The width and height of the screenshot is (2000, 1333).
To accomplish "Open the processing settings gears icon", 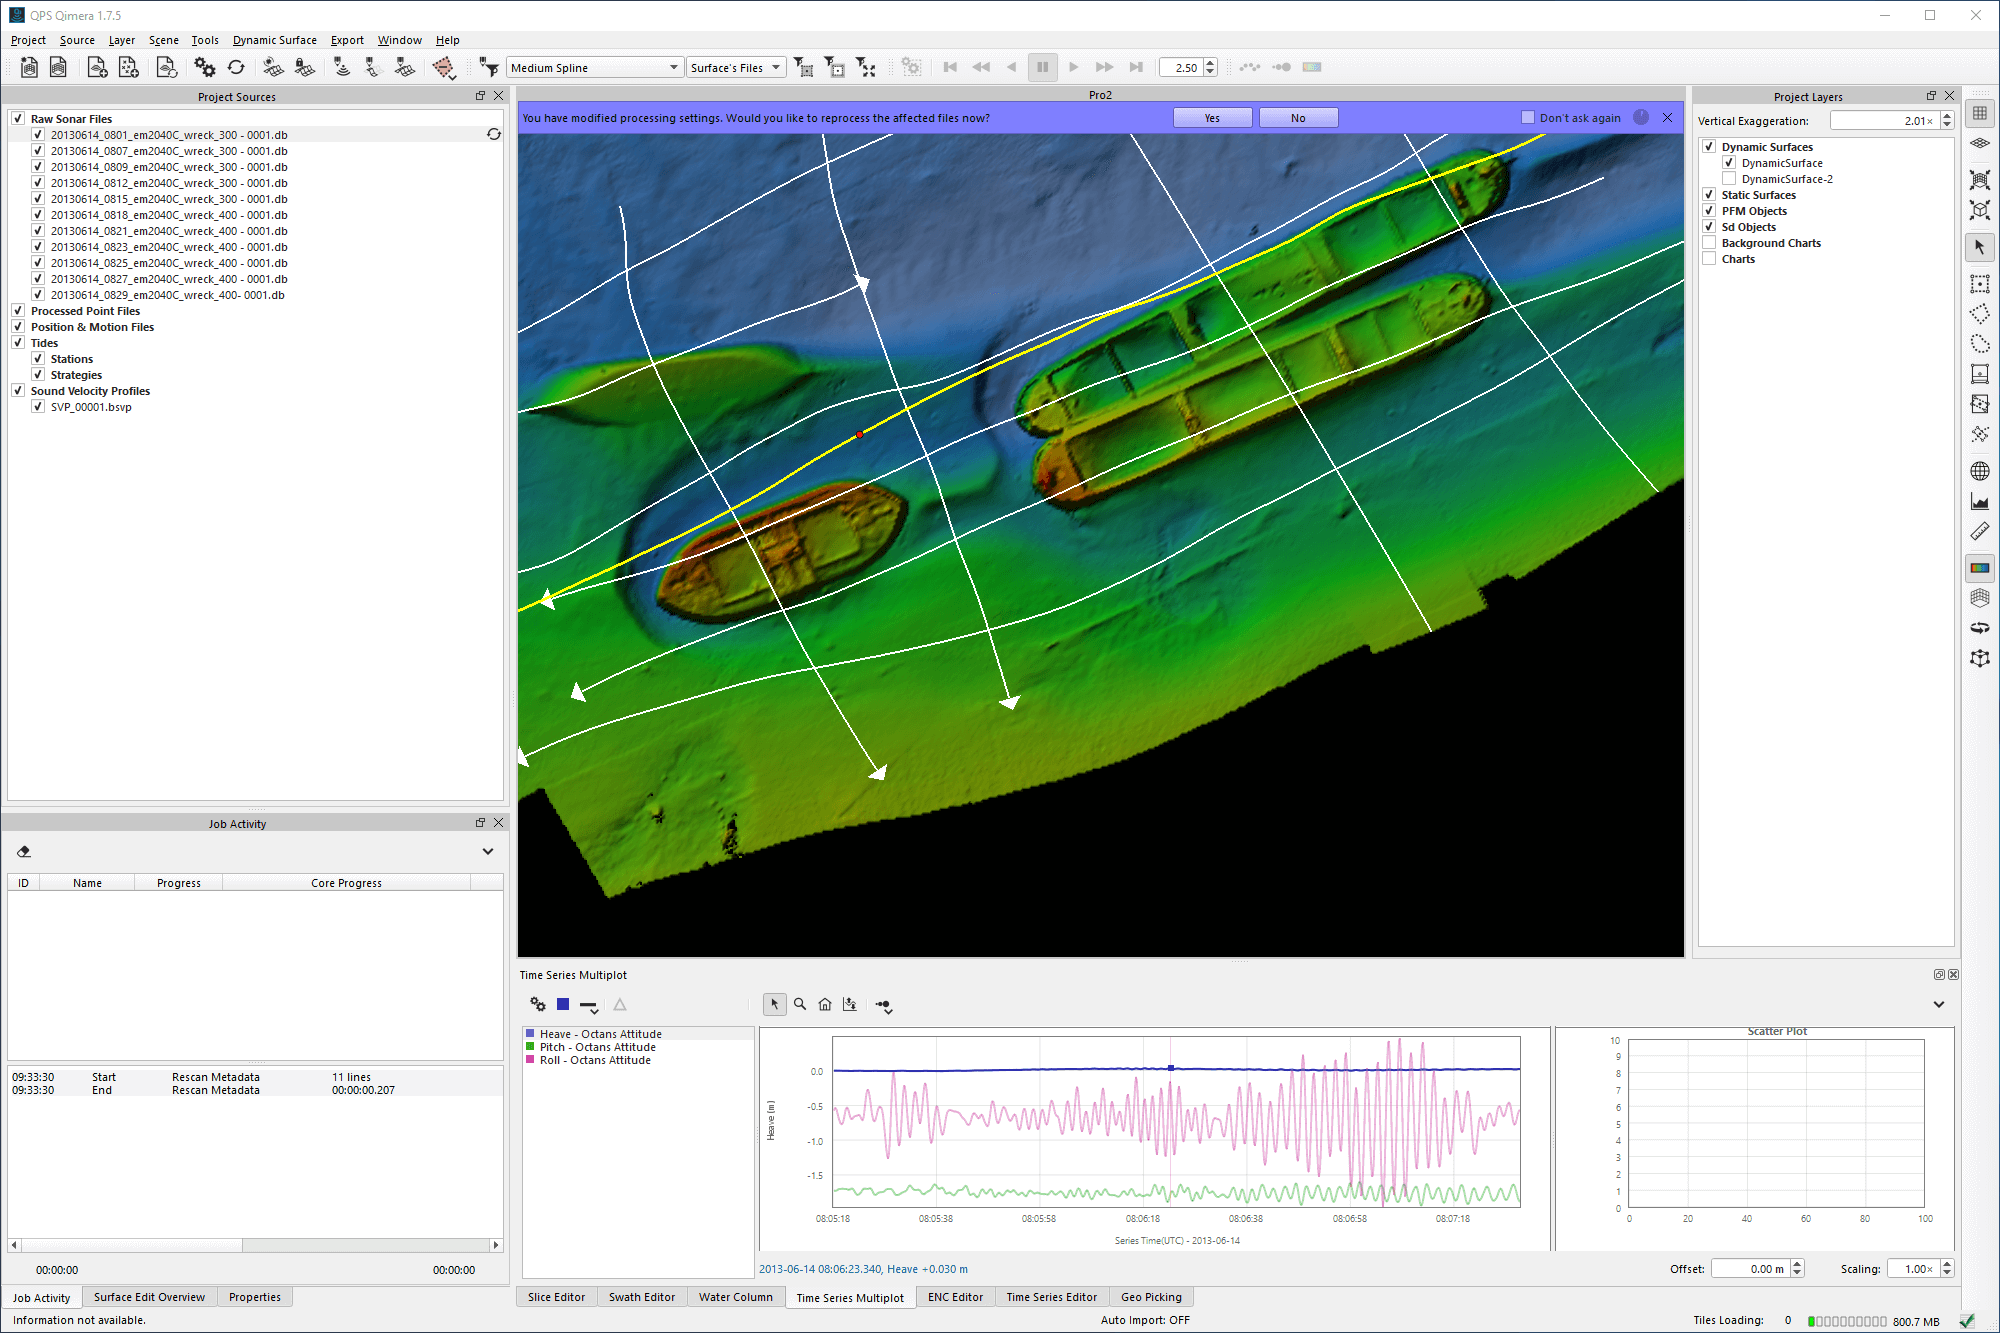I will (x=204, y=67).
